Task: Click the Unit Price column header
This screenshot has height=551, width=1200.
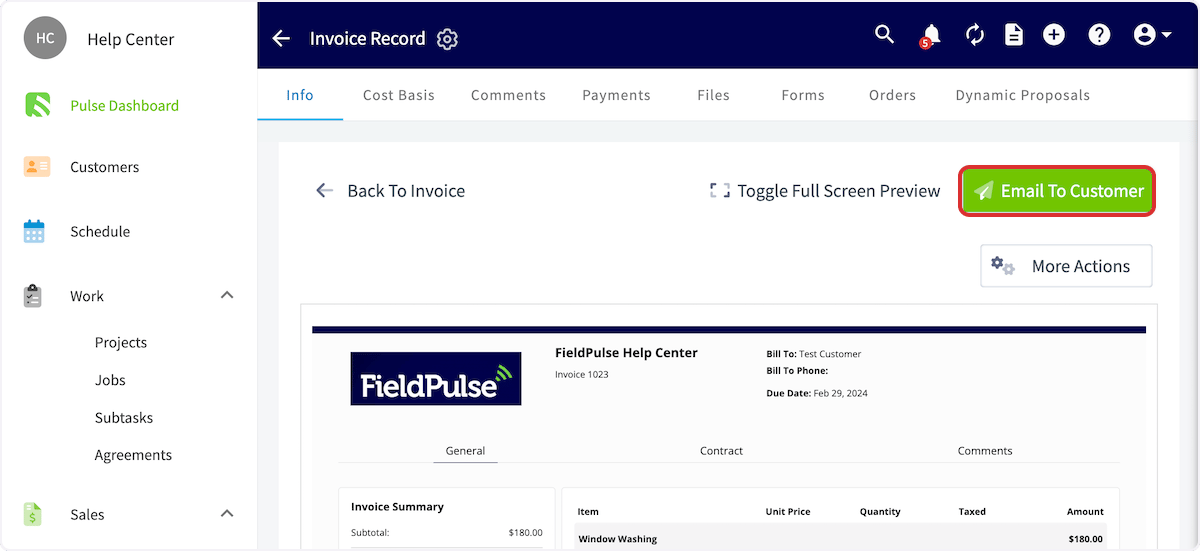Action: point(788,512)
